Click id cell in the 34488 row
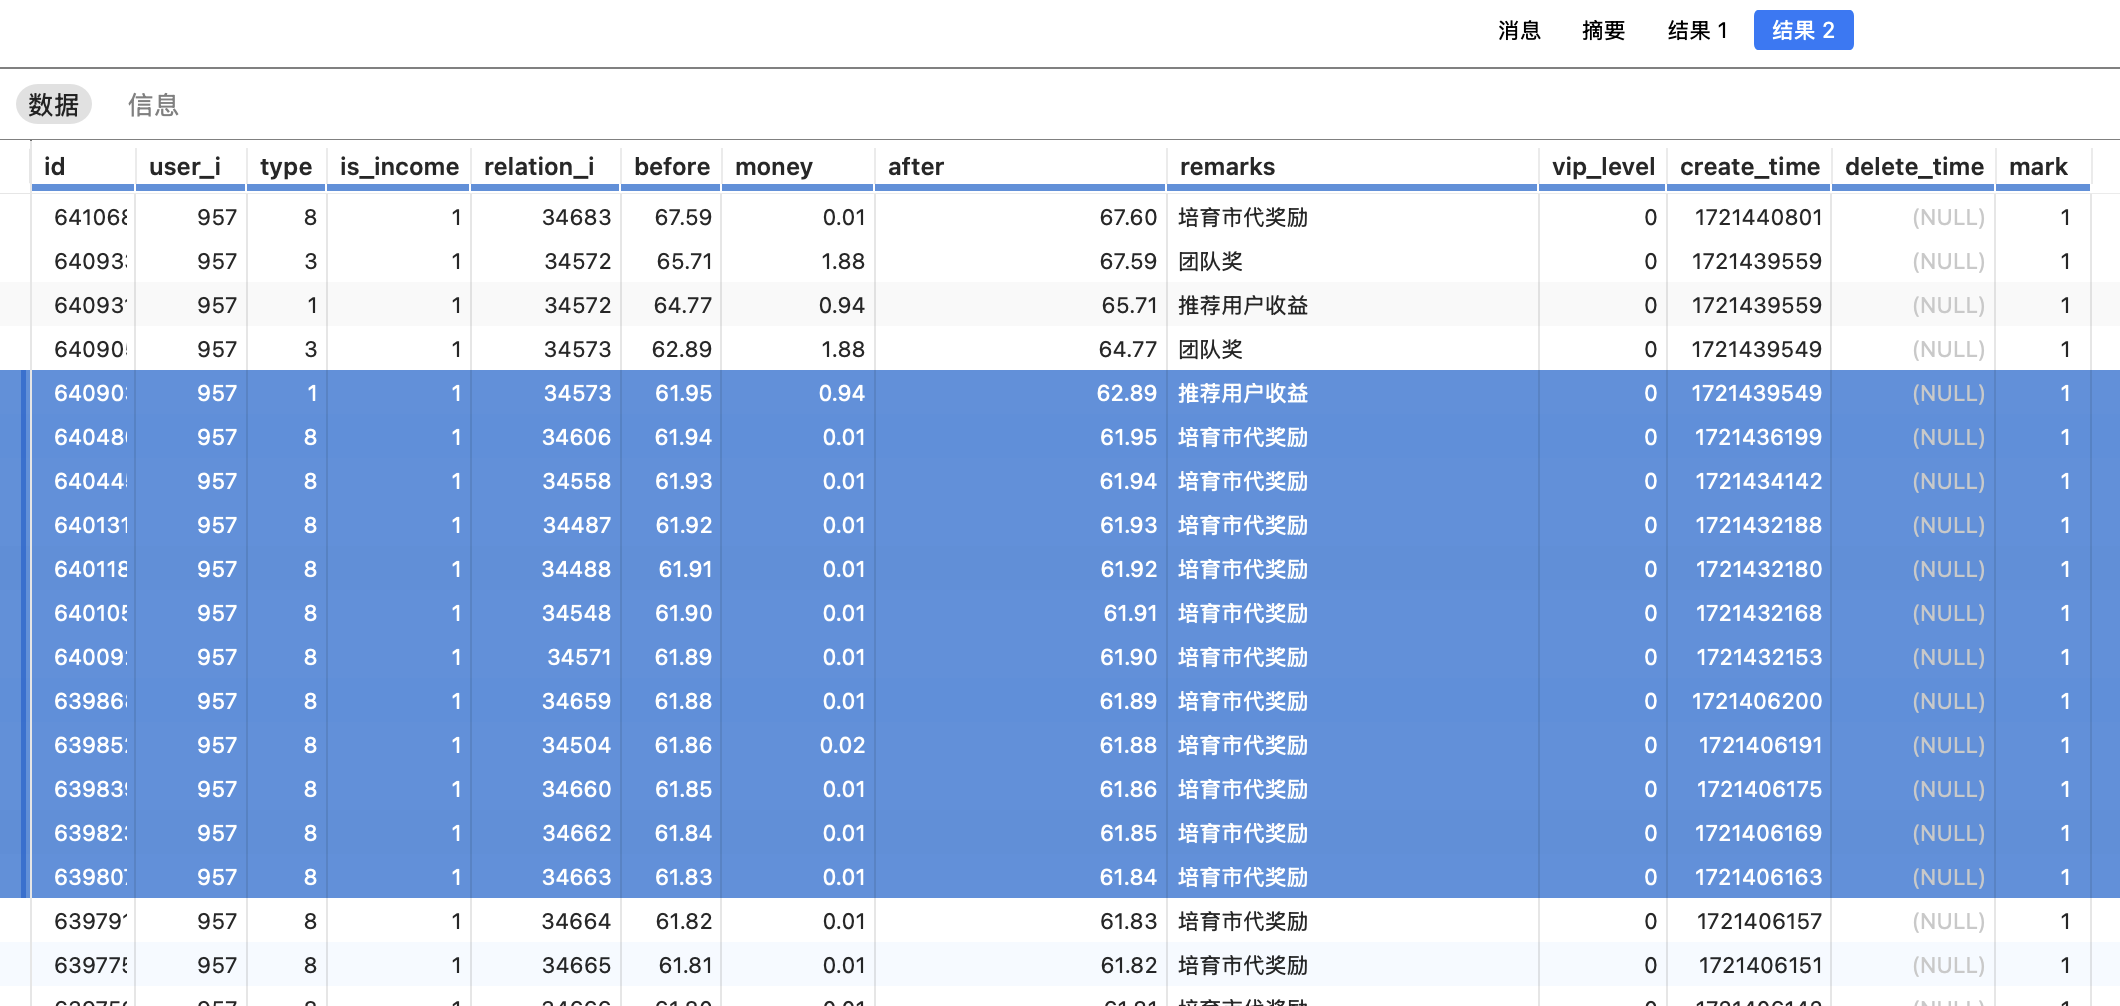 90,570
